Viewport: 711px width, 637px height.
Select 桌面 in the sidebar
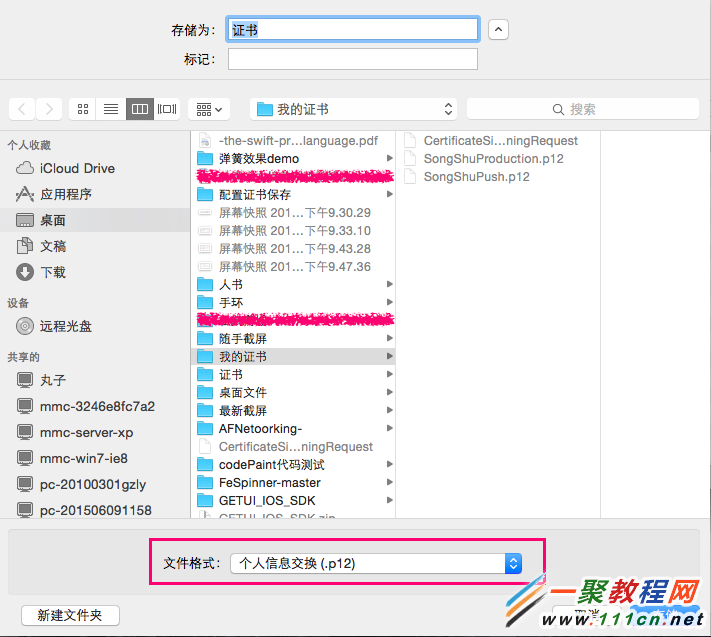pos(95,220)
